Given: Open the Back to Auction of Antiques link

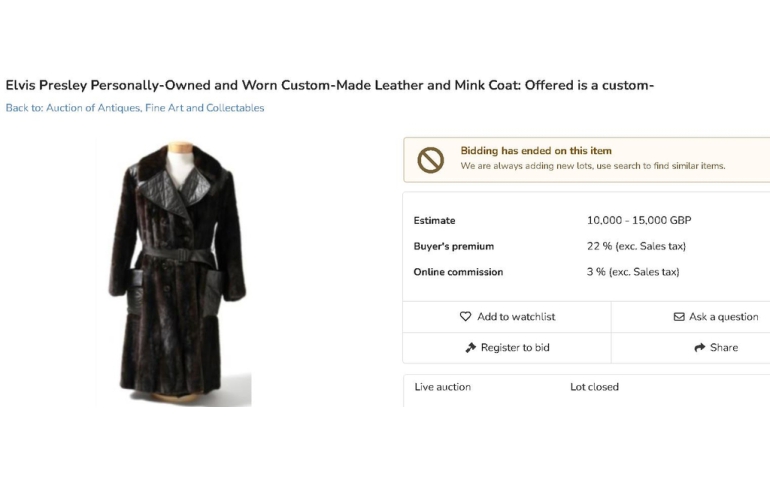Looking at the screenshot, I should click(135, 108).
